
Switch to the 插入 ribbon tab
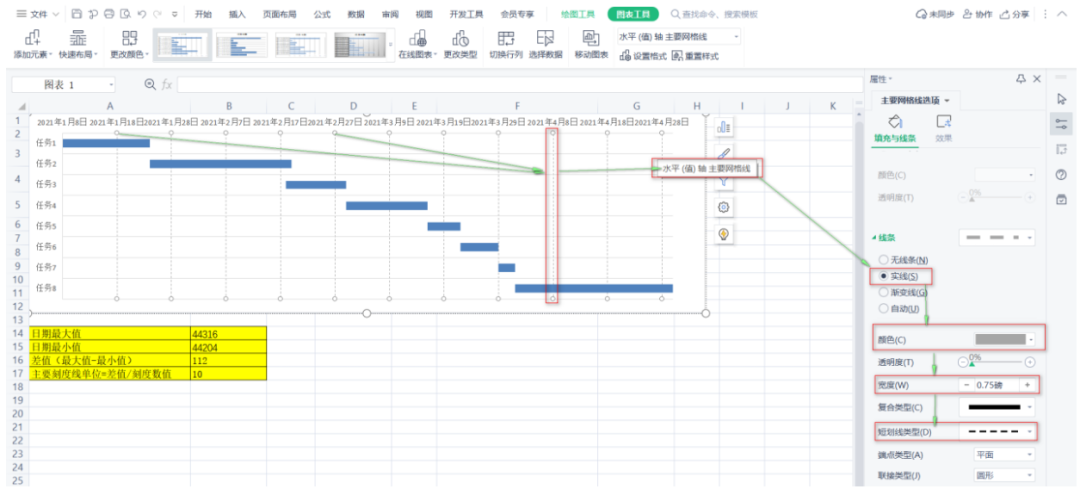point(237,14)
